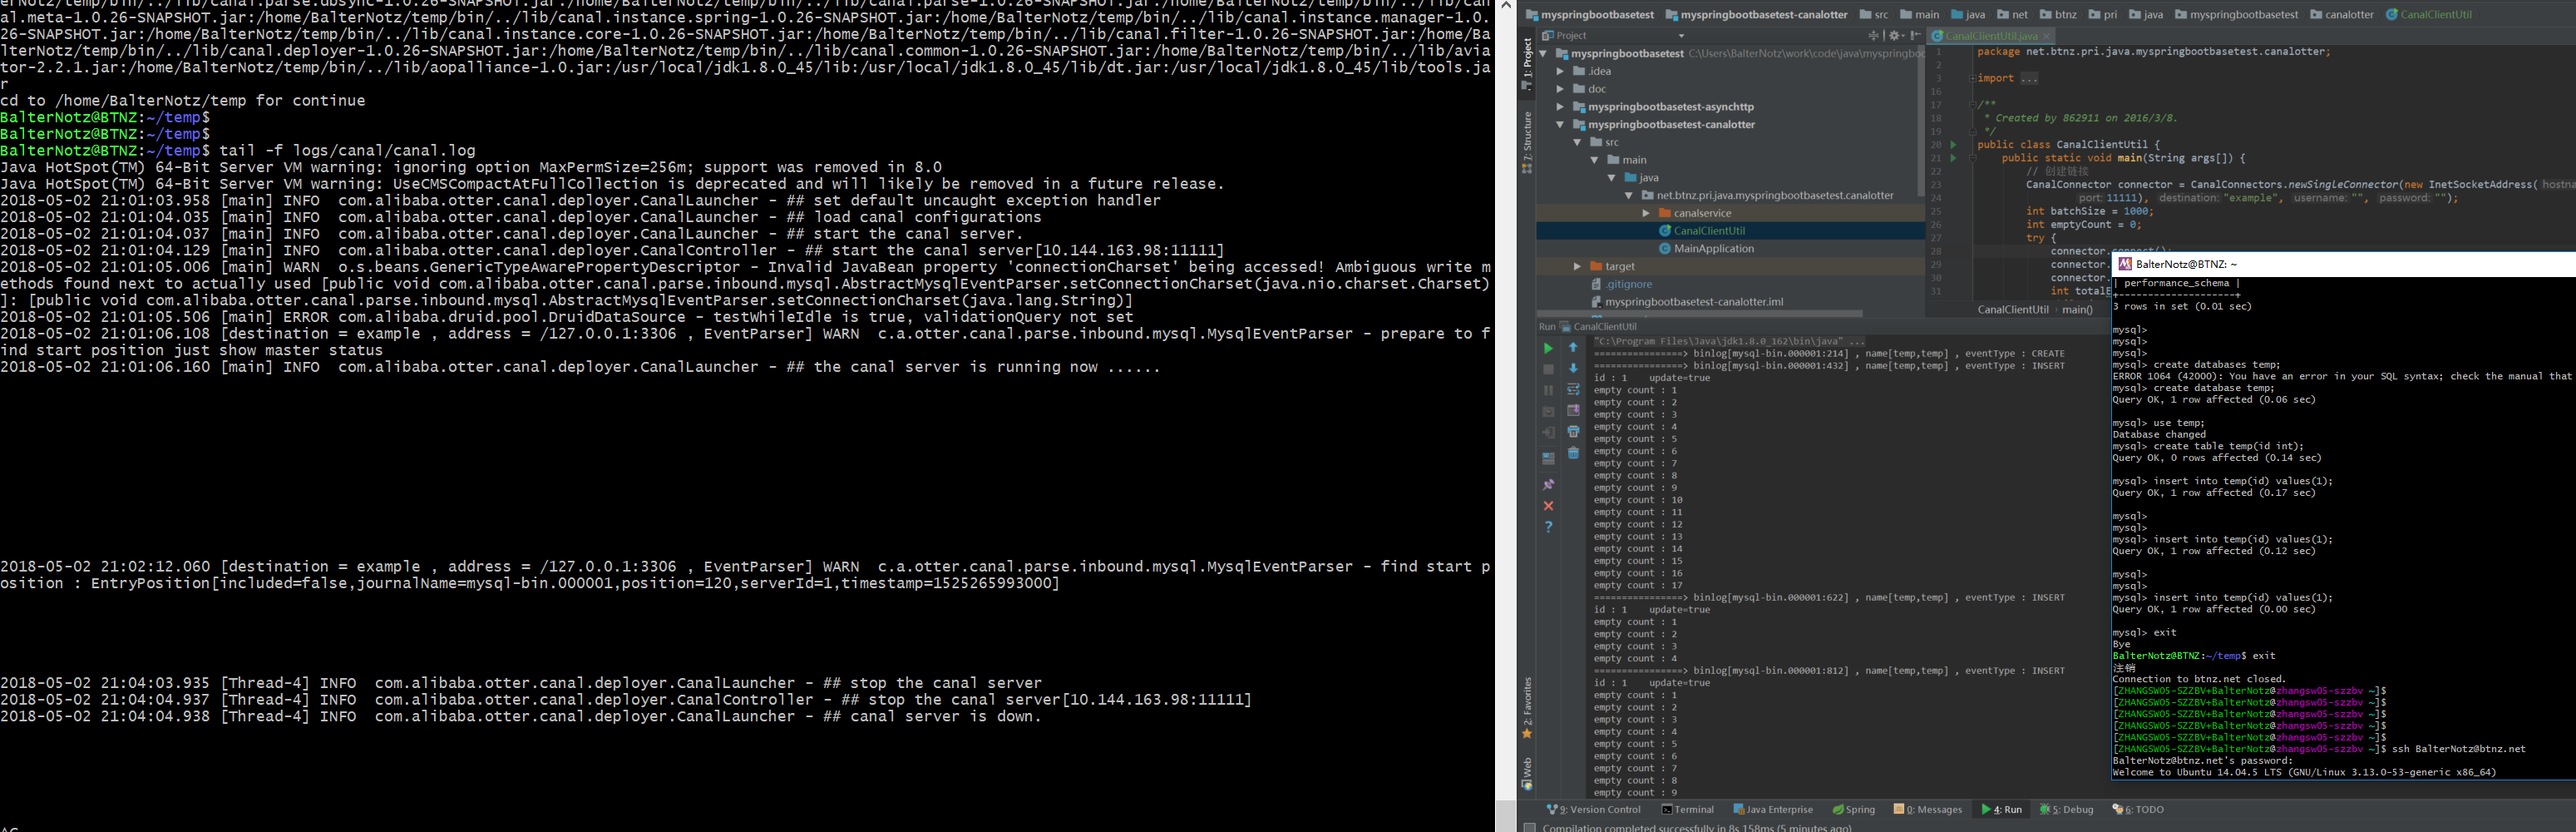Click the 9: Version Control button
The height and width of the screenshot is (832, 2576).
click(1594, 810)
